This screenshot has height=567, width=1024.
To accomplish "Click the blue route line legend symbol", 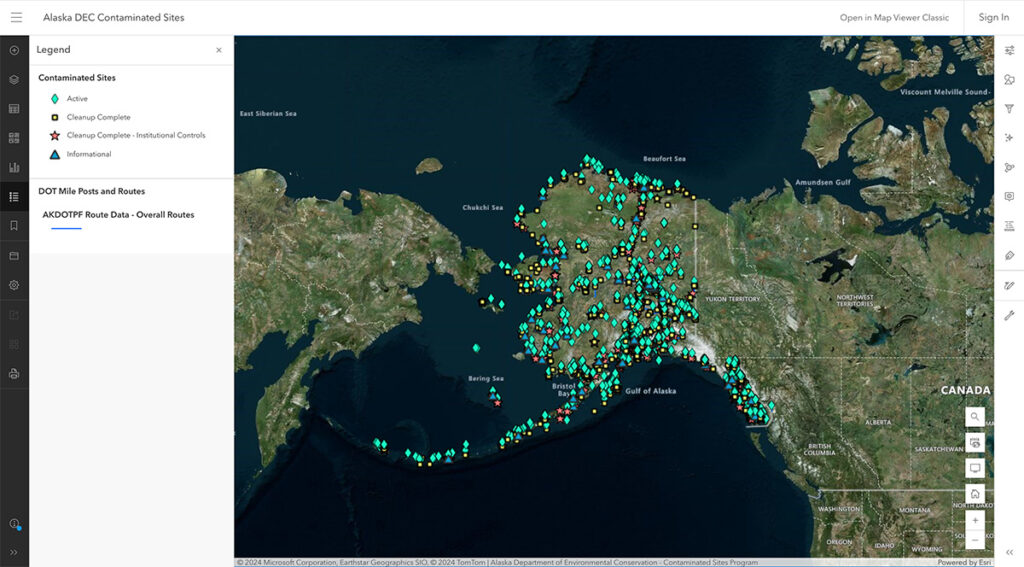I will [x=66, y=229].
